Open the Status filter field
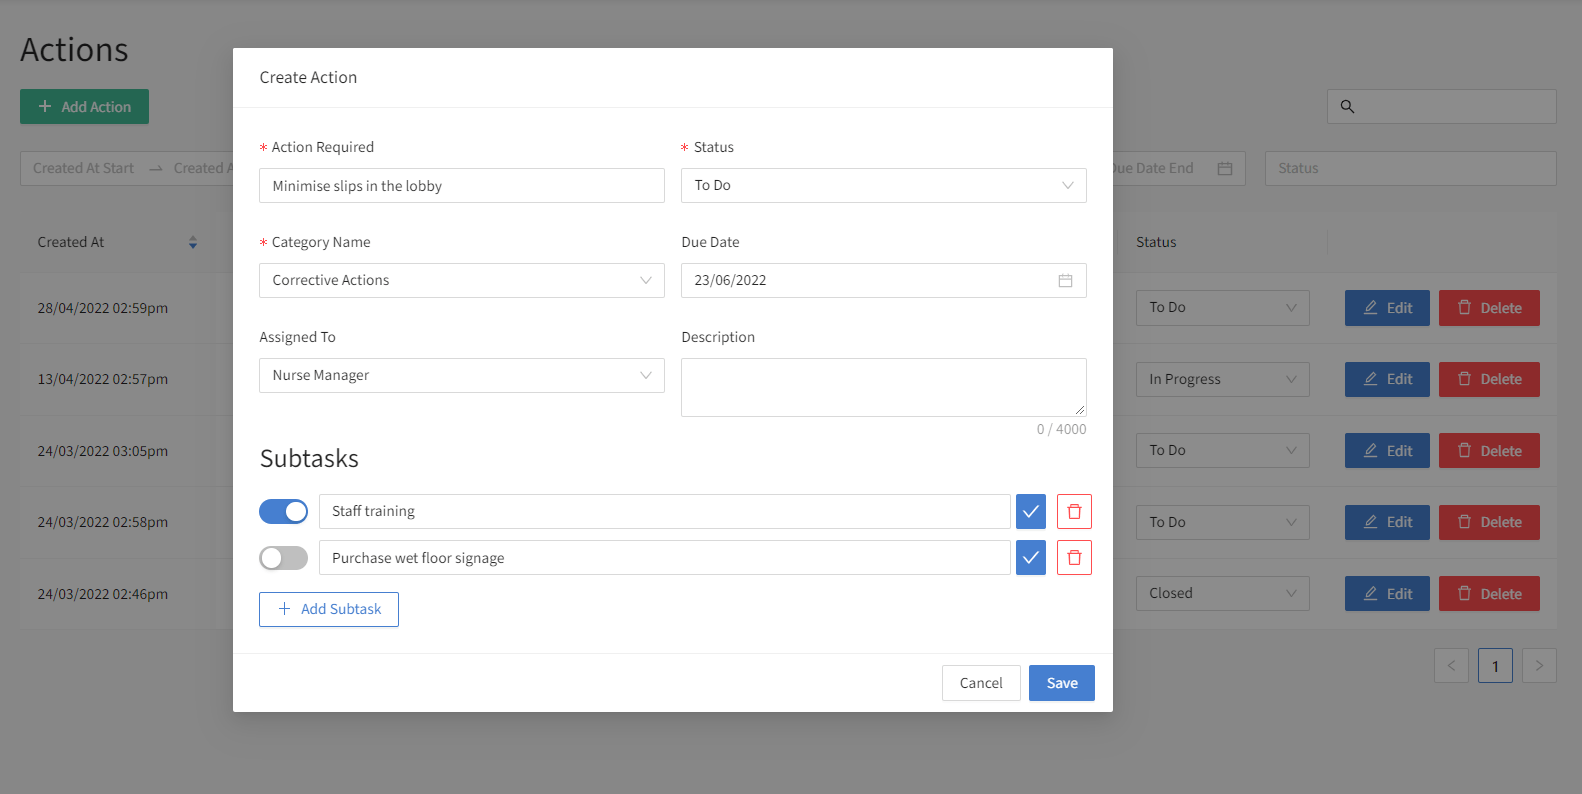The width and height of the screenshot is (1582, 794). 1411,168
